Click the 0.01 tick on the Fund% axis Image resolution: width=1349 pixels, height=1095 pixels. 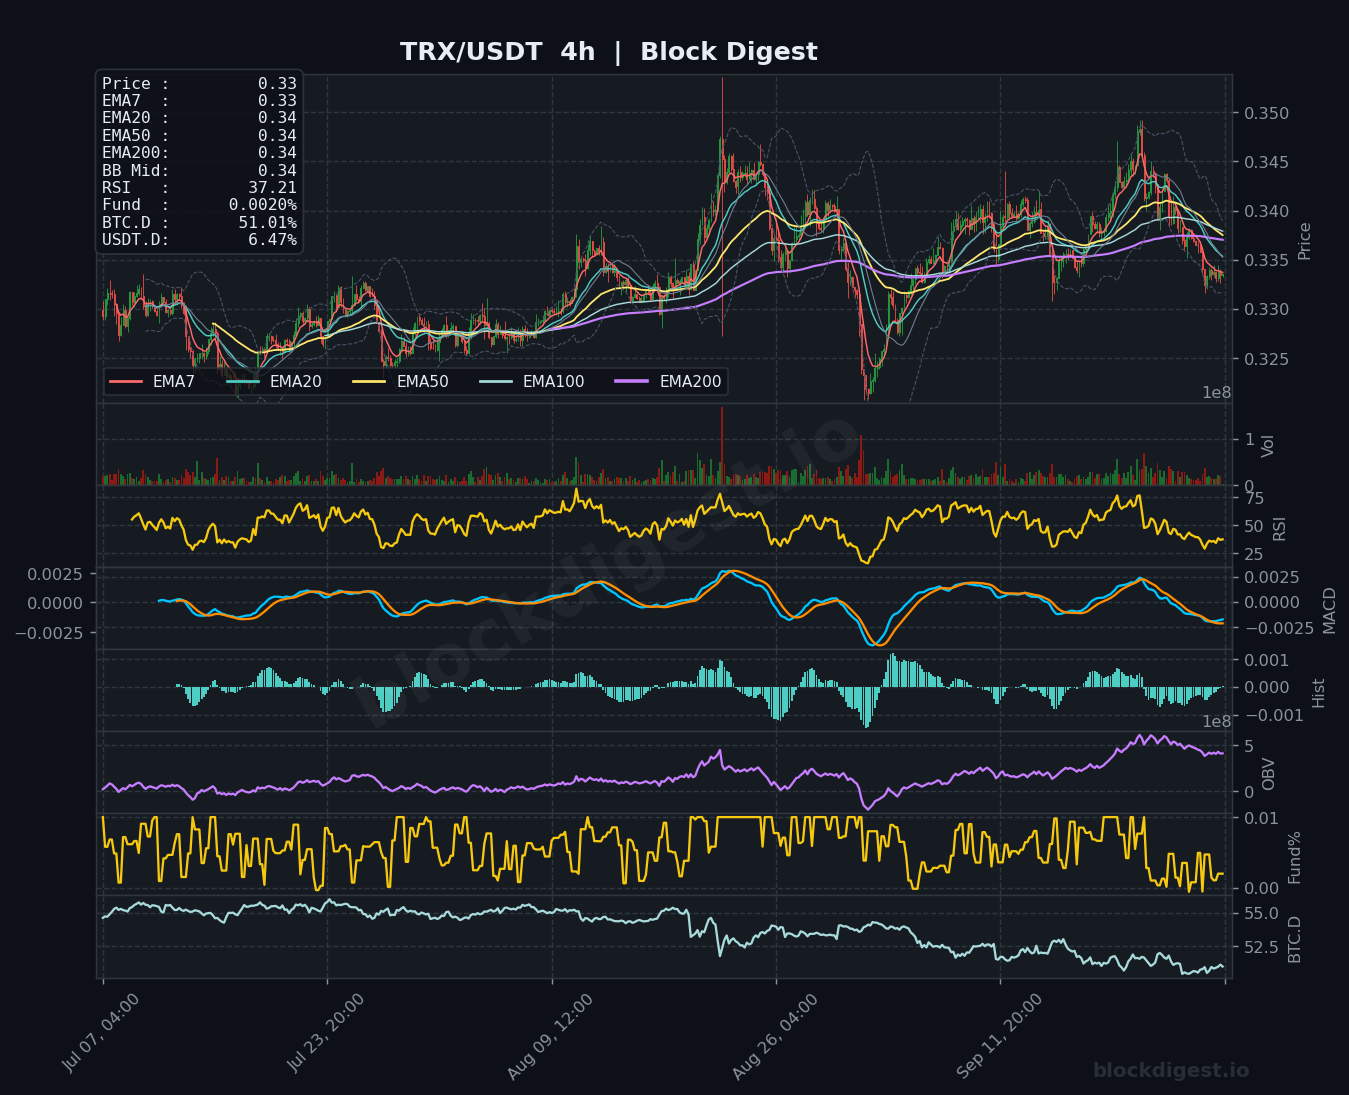coord(1261,819)
